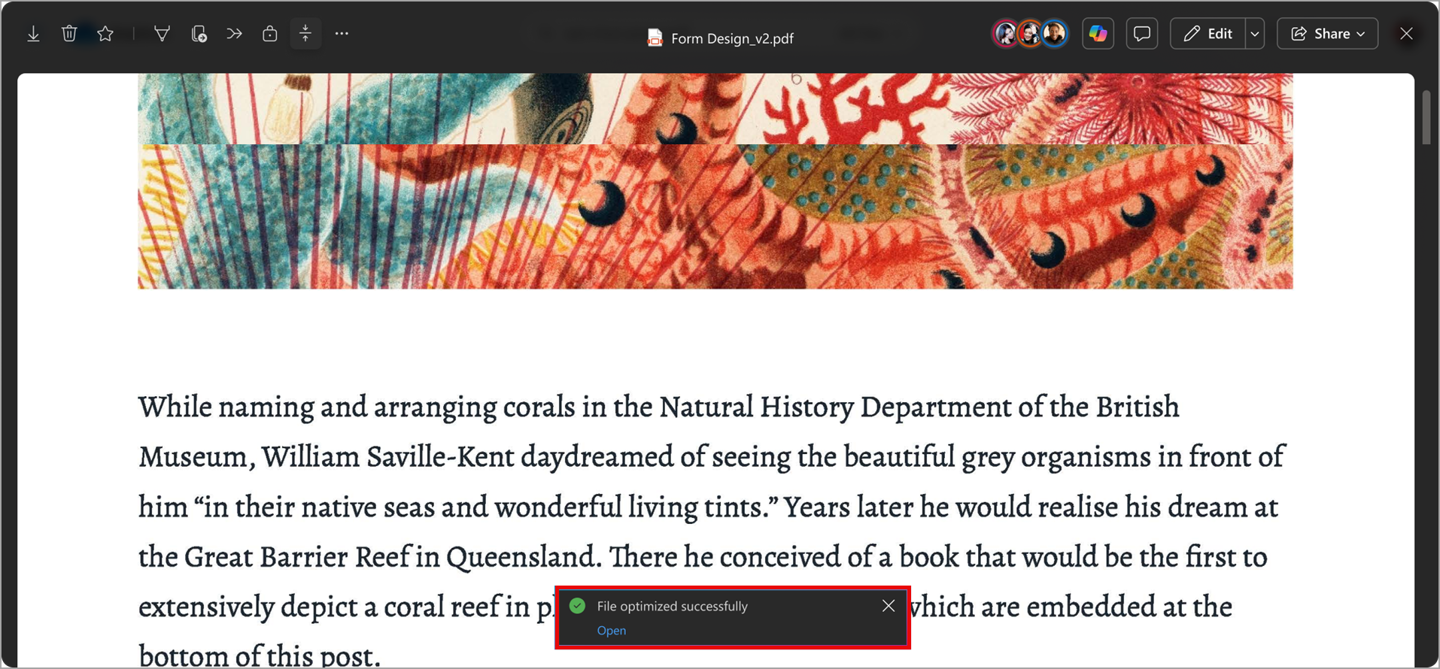
Task: Dismiss the File optimized notification
Action: coord(888,606)
